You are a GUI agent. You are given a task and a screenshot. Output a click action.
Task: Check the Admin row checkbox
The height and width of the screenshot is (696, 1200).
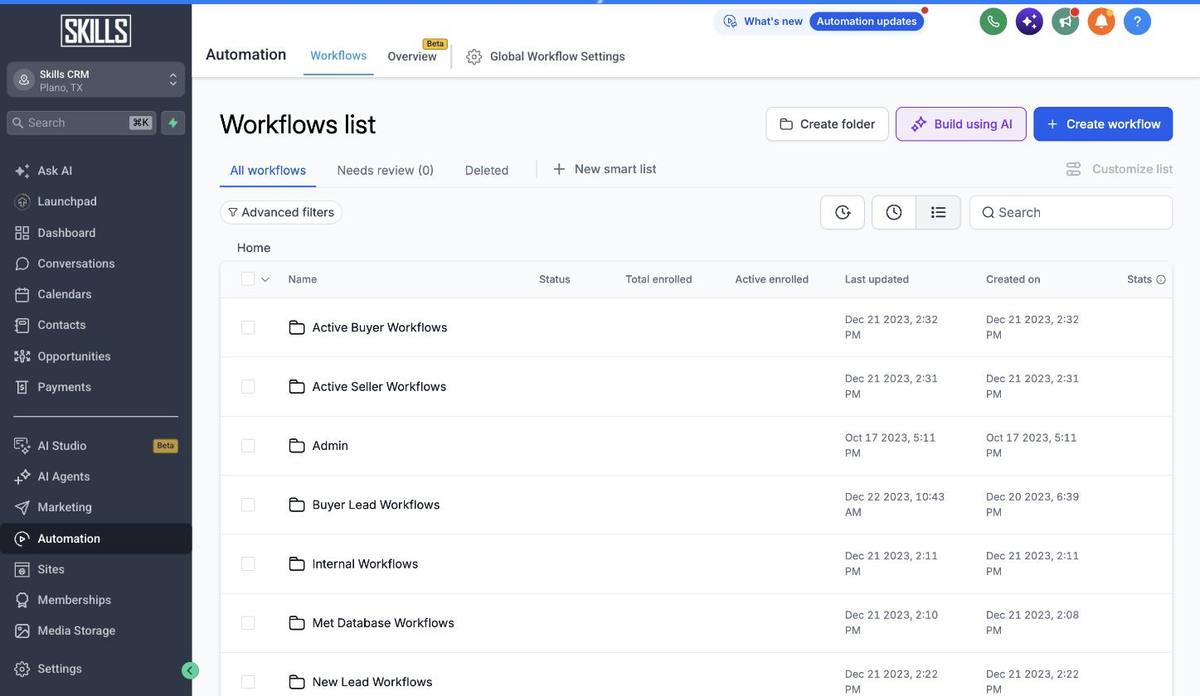248,445
